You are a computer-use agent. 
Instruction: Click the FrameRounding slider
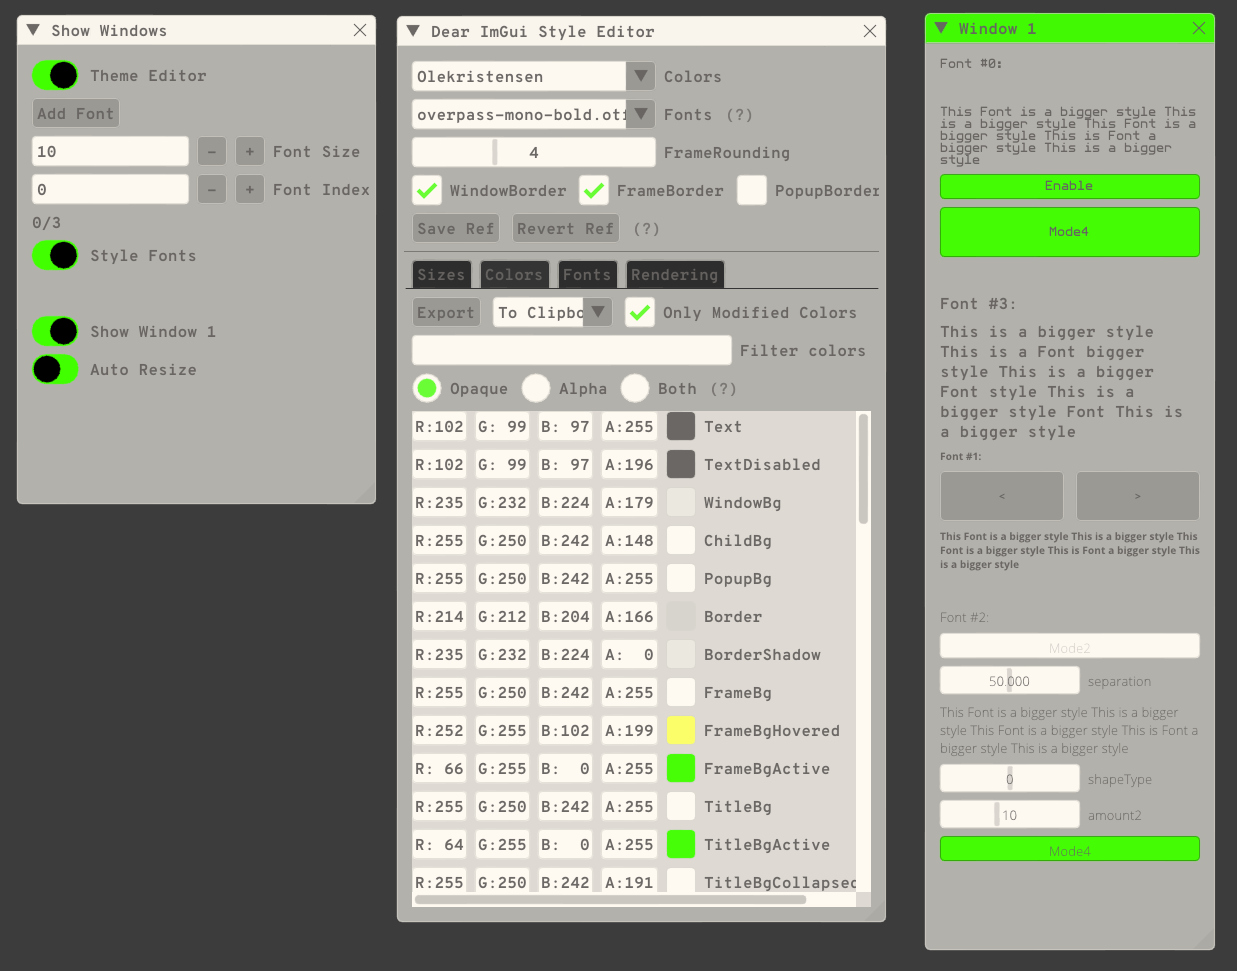point(534,152)
